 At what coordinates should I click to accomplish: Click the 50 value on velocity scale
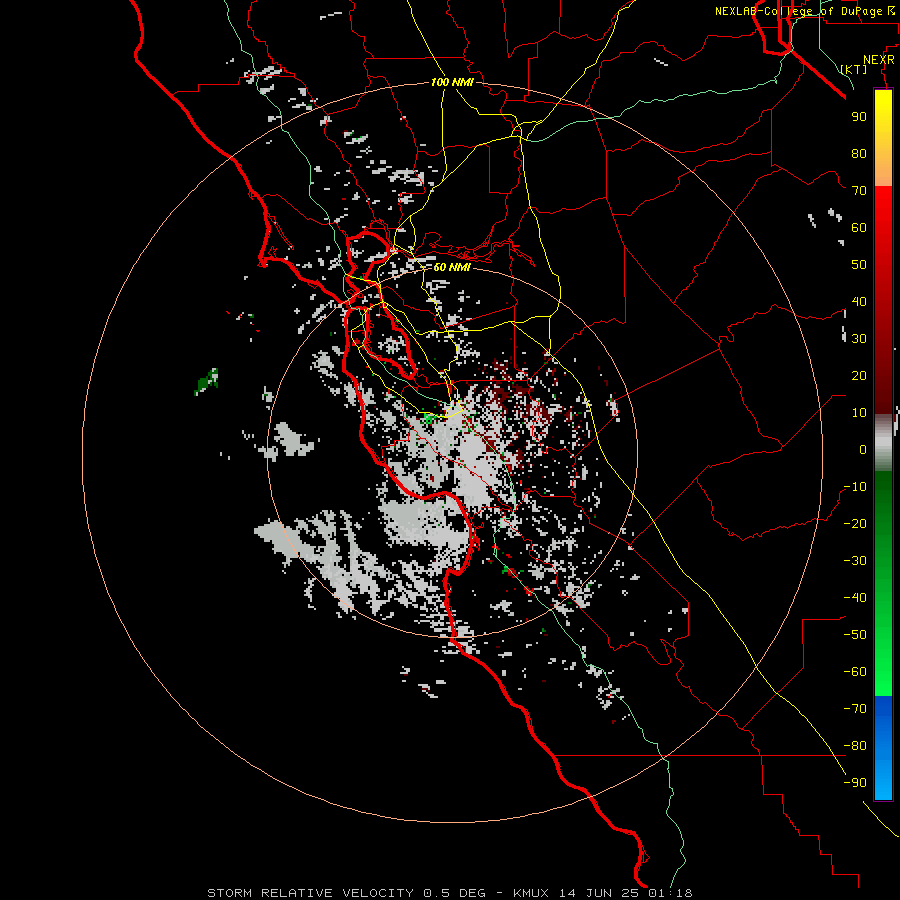(859, 265)
